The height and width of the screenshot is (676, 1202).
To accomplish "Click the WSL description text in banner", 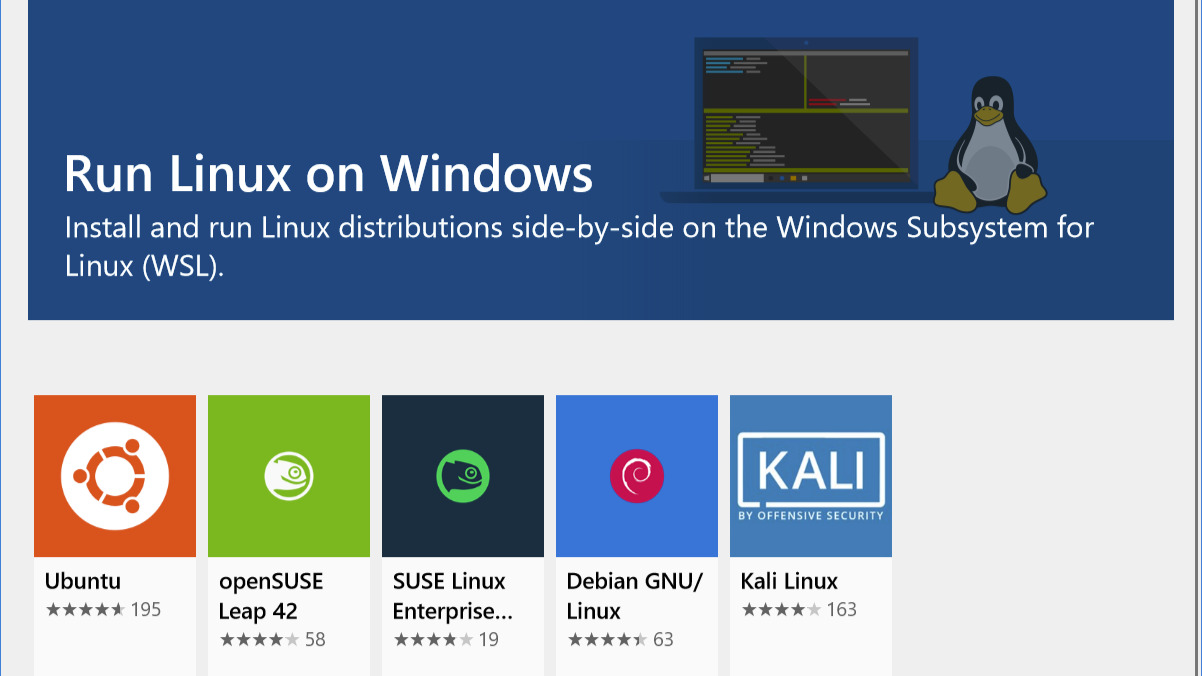I will [579, 245].
